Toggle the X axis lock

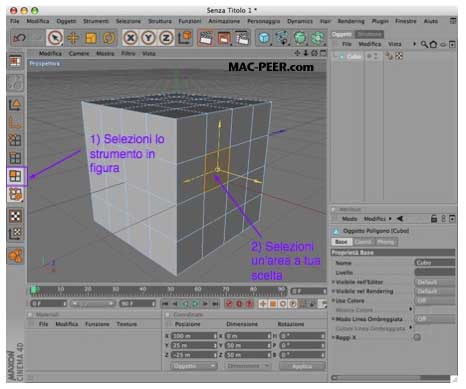tap(131, 38)
